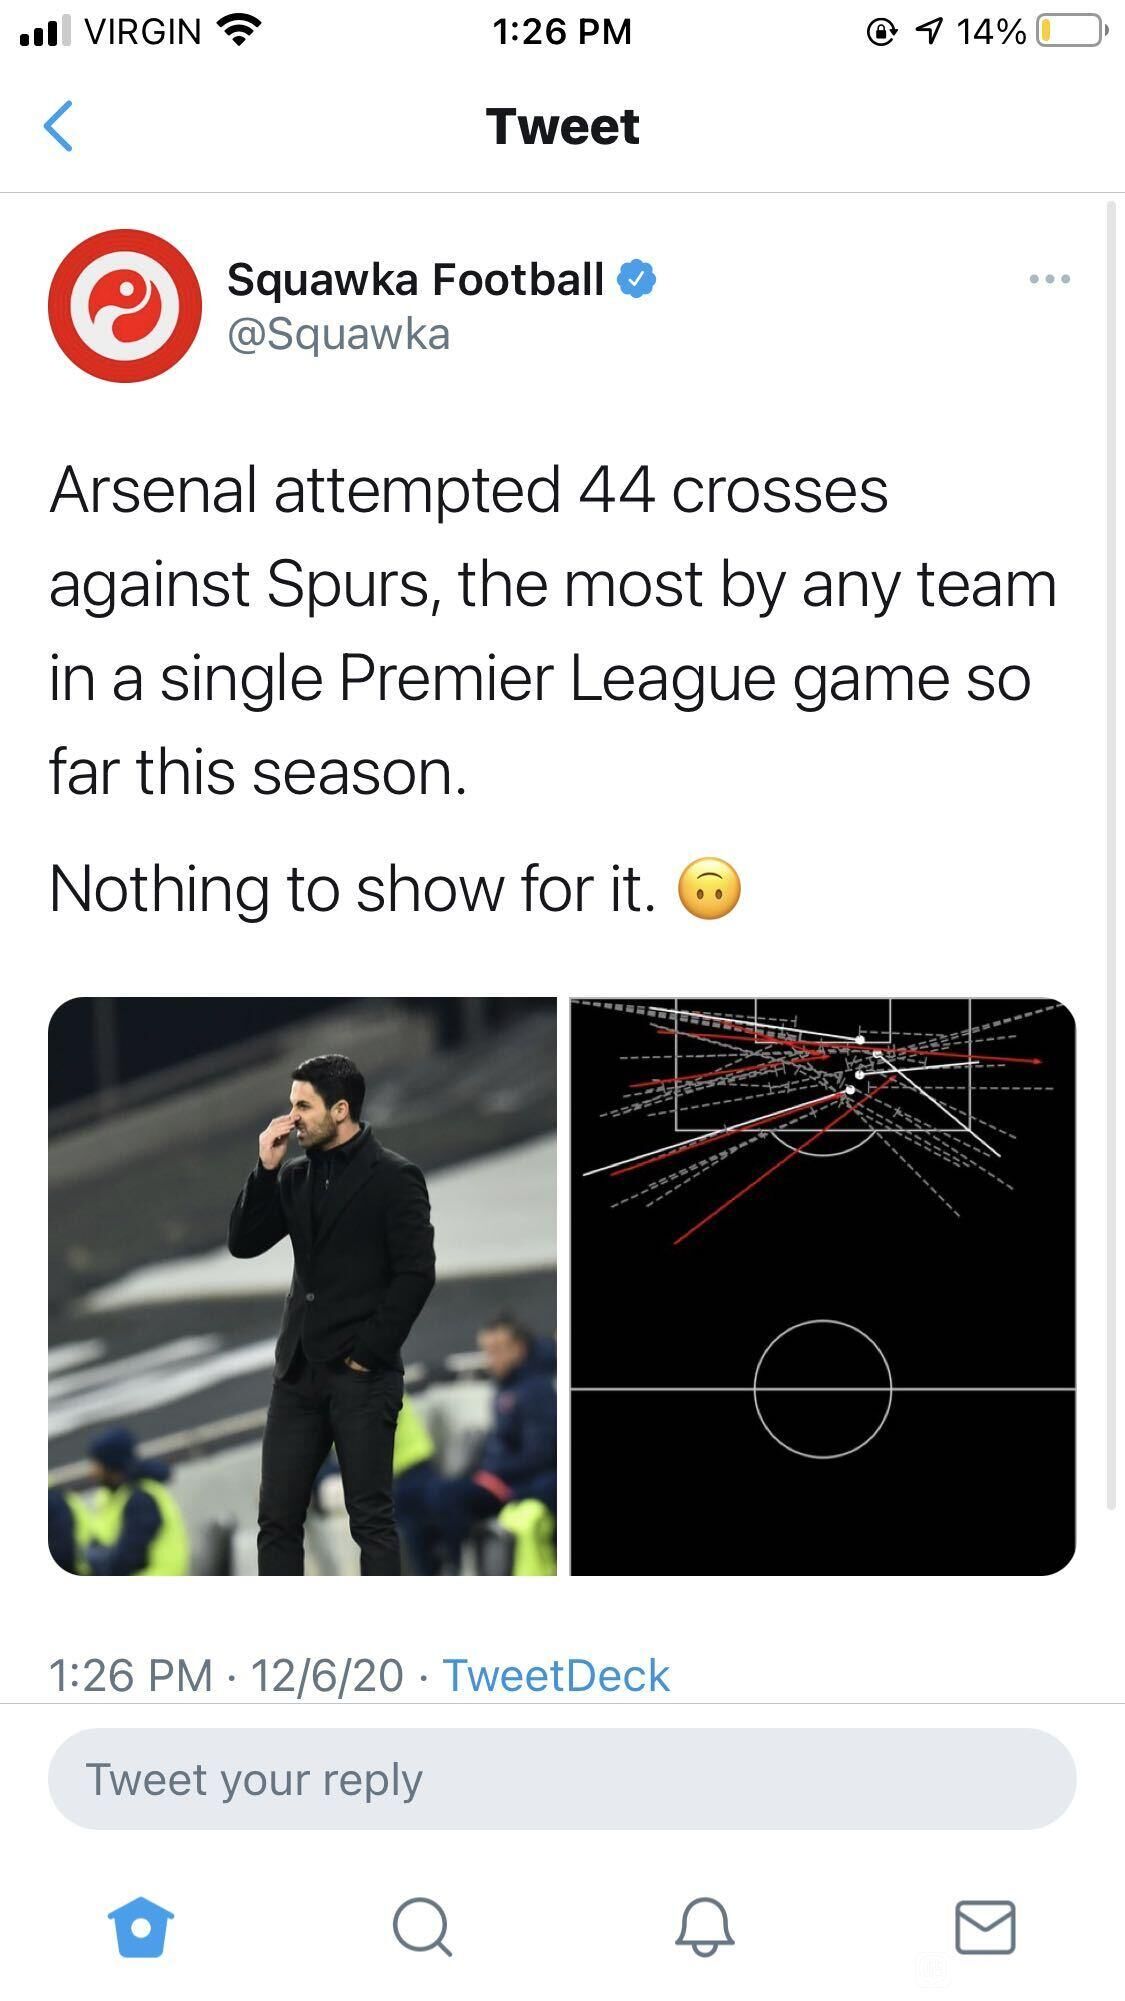Tap the tweet timestamp 1:26 PM 12/6/20
This screenshot has width=1125, height=2001.
[x=226, y=1675]
